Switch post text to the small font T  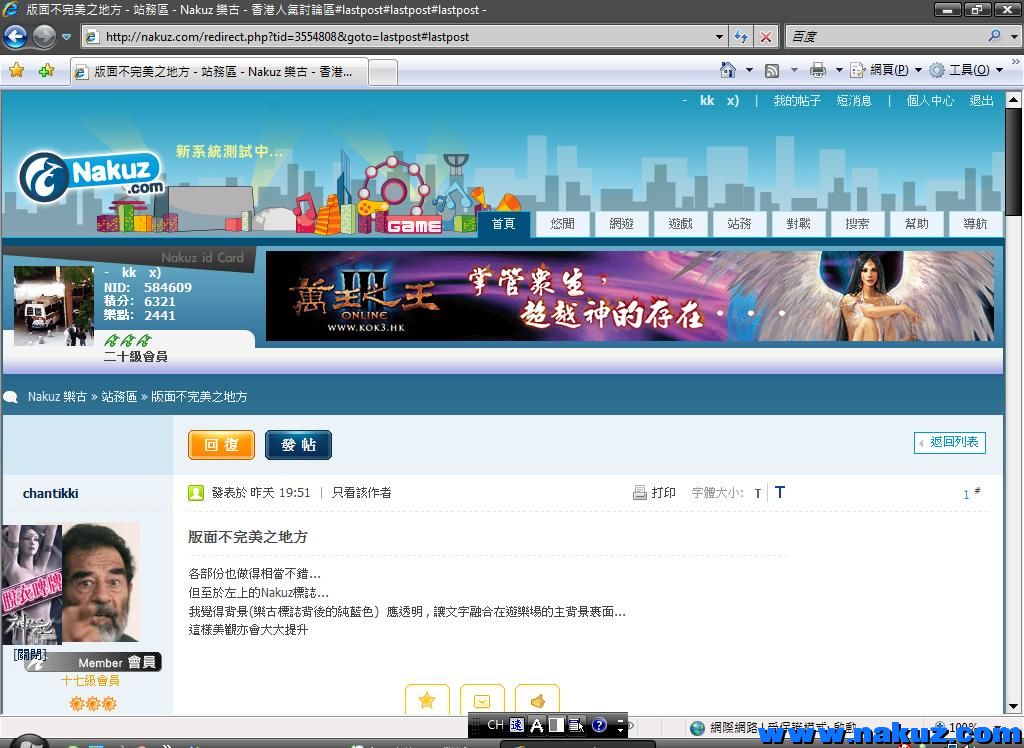pyautogui.click(x=758, y=493)
